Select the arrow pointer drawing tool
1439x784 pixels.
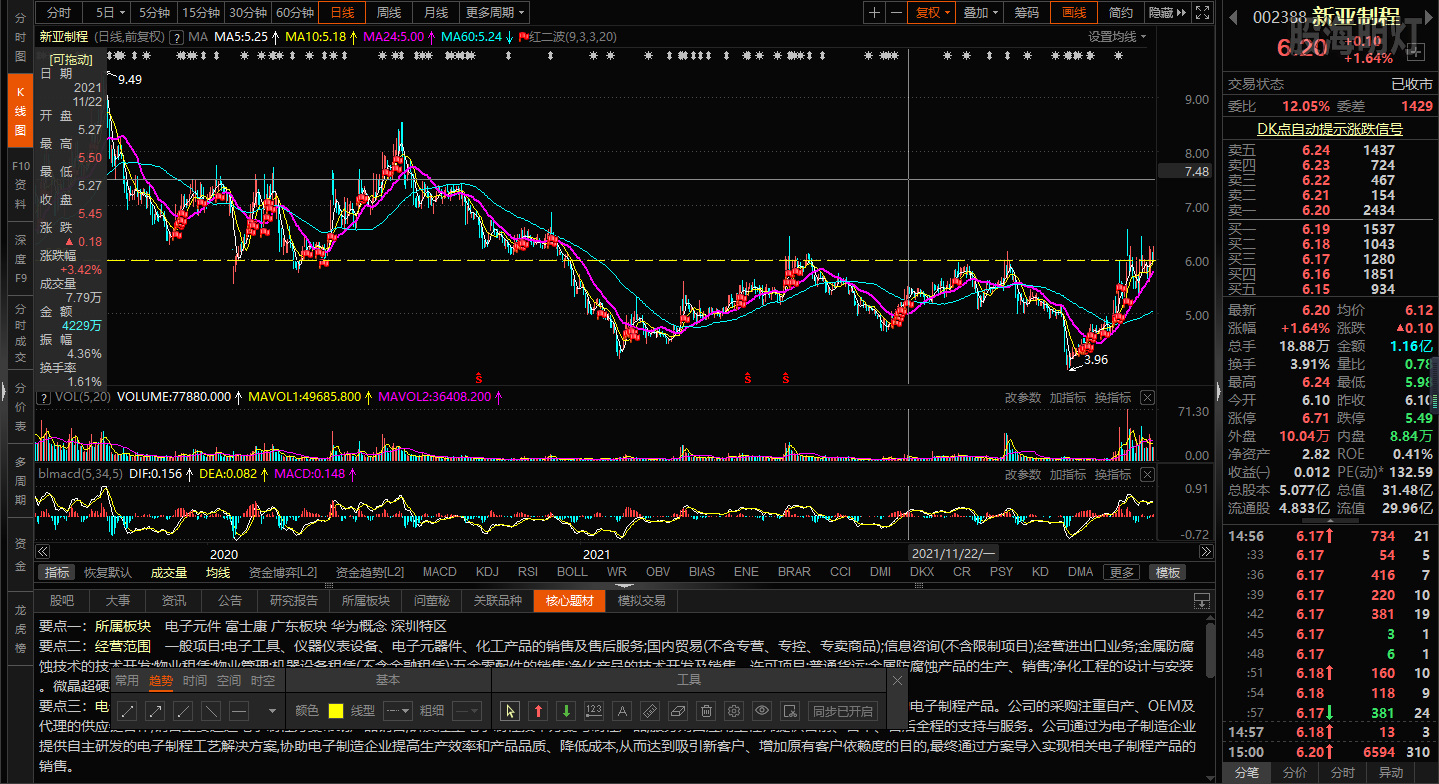click(x=511, y=711)
